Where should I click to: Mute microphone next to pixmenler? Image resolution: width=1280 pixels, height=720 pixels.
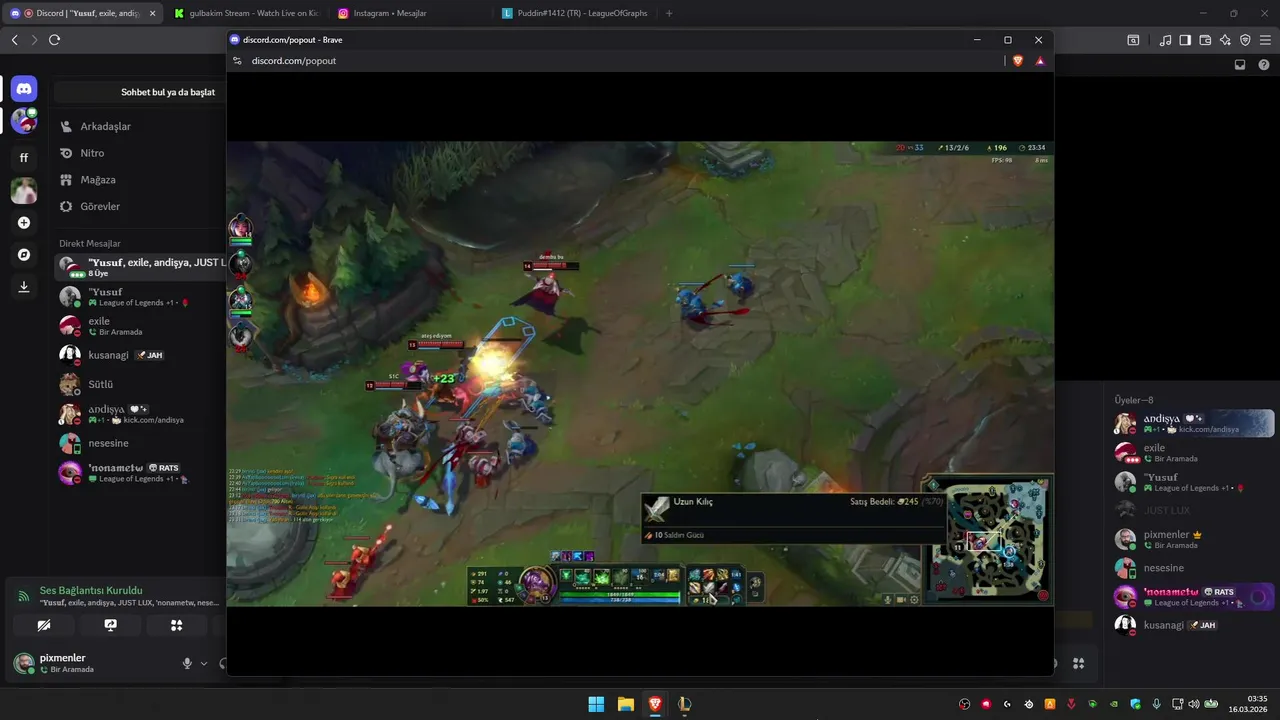pyautogui.click(x=186, y=663)
